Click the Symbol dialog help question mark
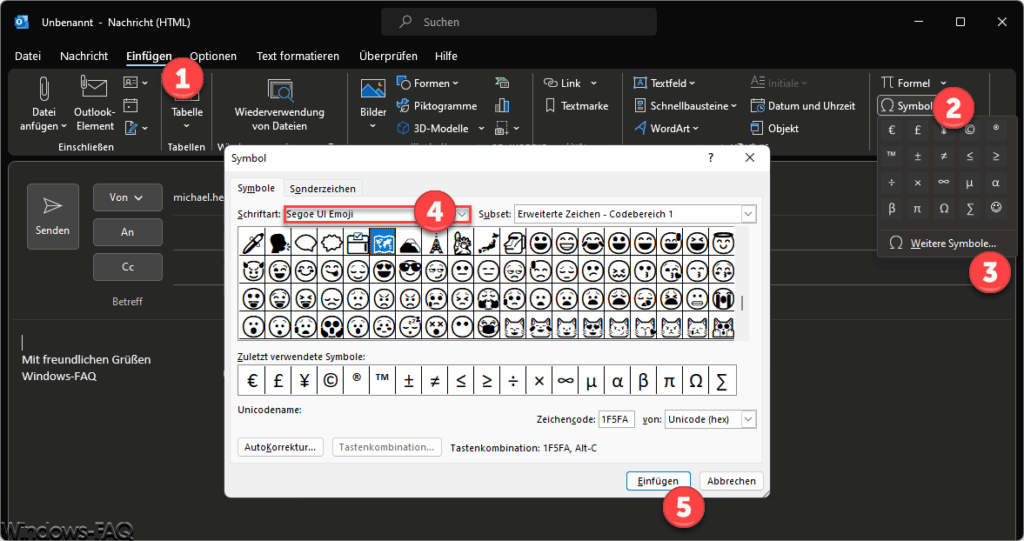1024x541 pixels. point(711,157)
